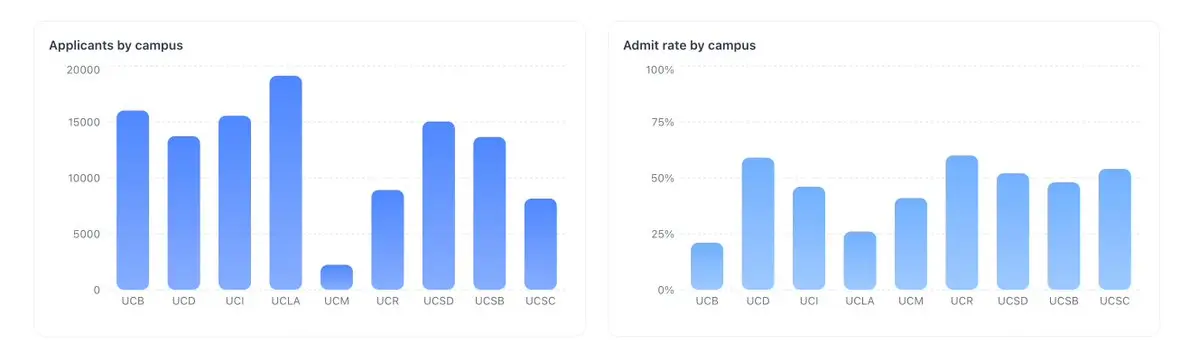1199x361 pixels.
Task: Click the UCI bar in Applicants chart
Action: coord(235,203)
